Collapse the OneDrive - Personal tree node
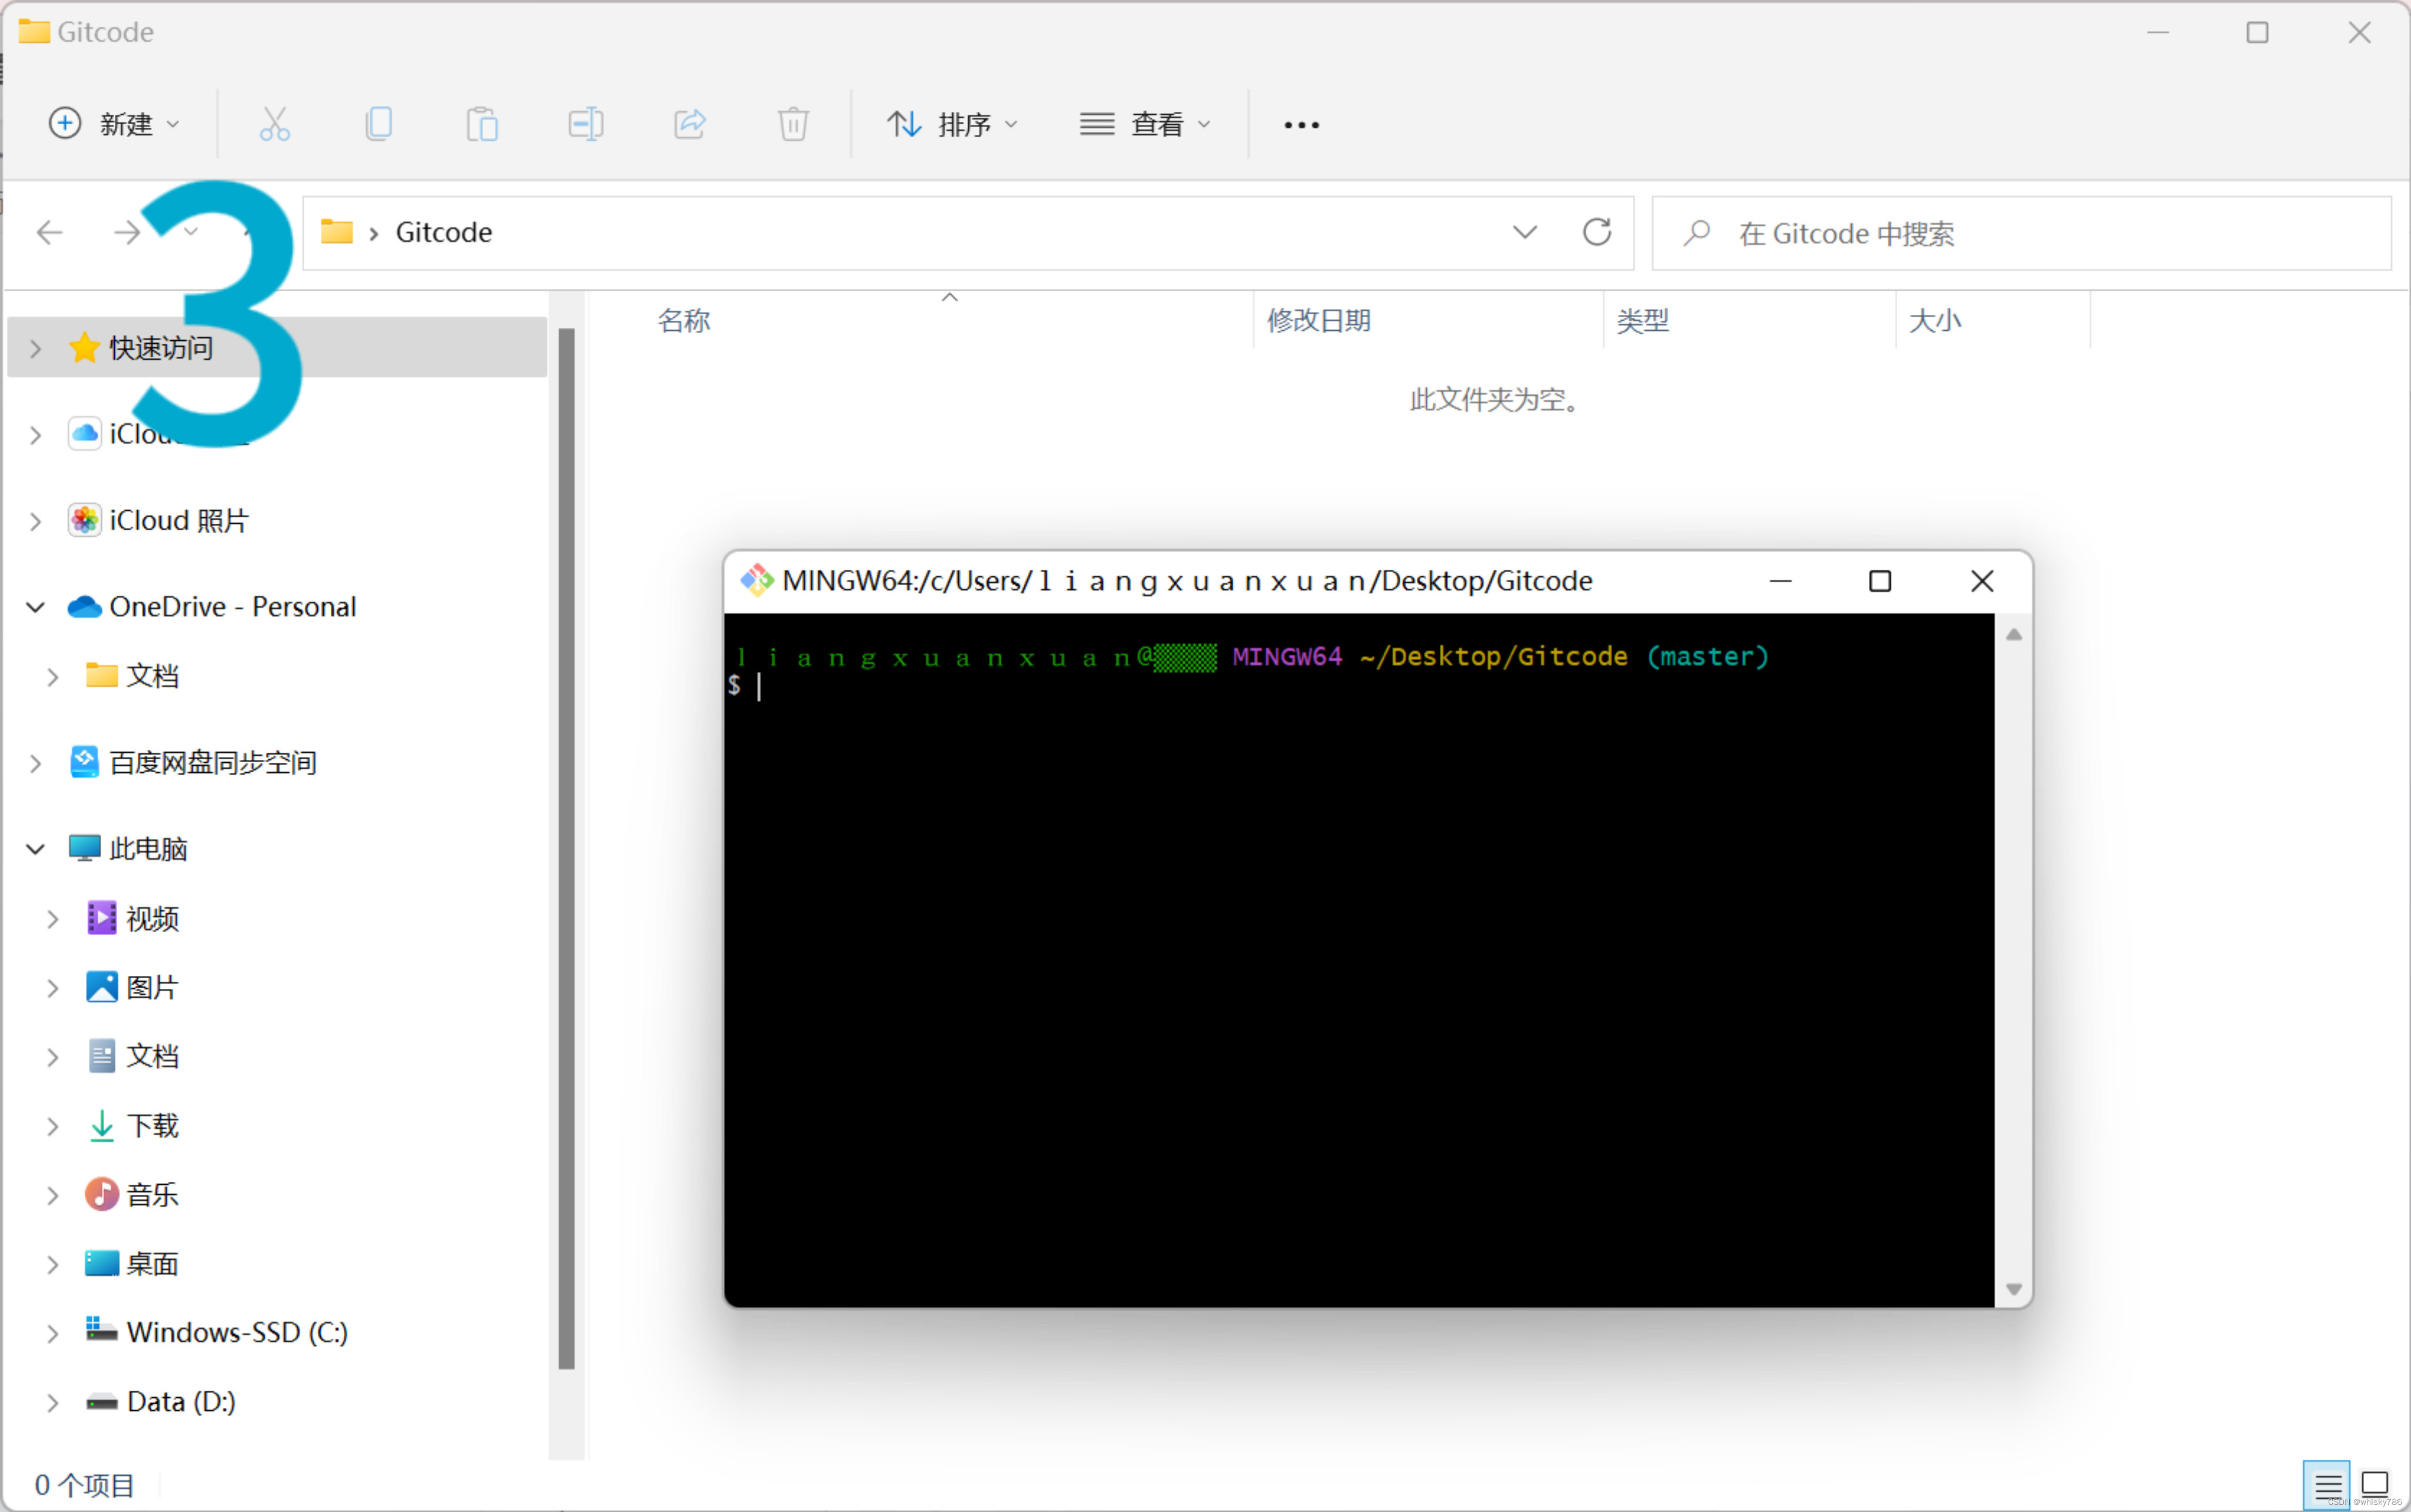 (35, 607)
